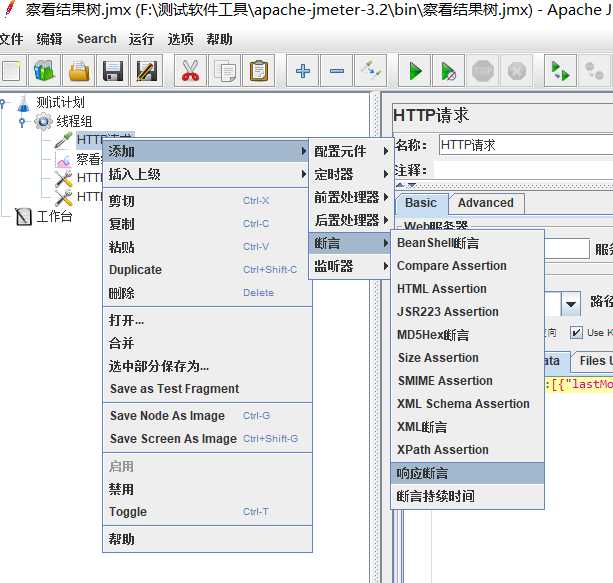Select 断言持续时间 entry
The image size is (613, 583).
point(467,496)
